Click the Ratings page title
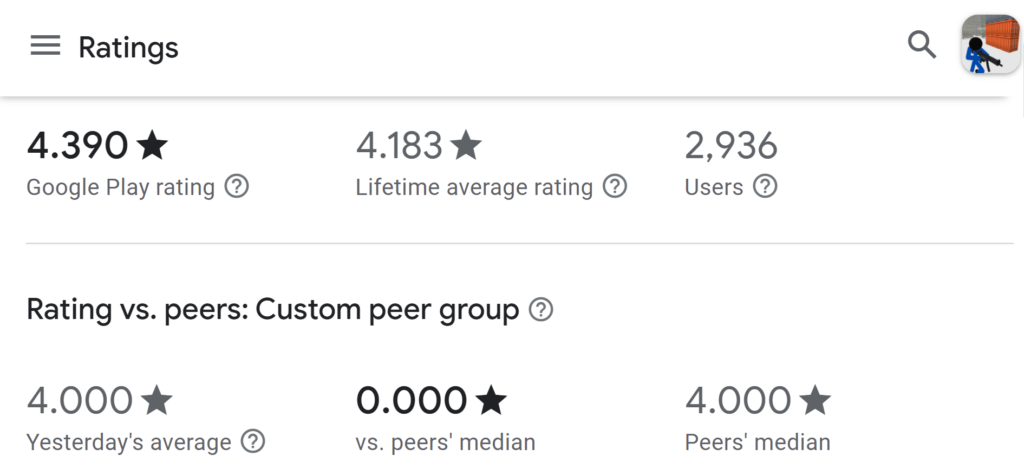The height and width of the screenshot is (475, 1024). coord(128,47)
